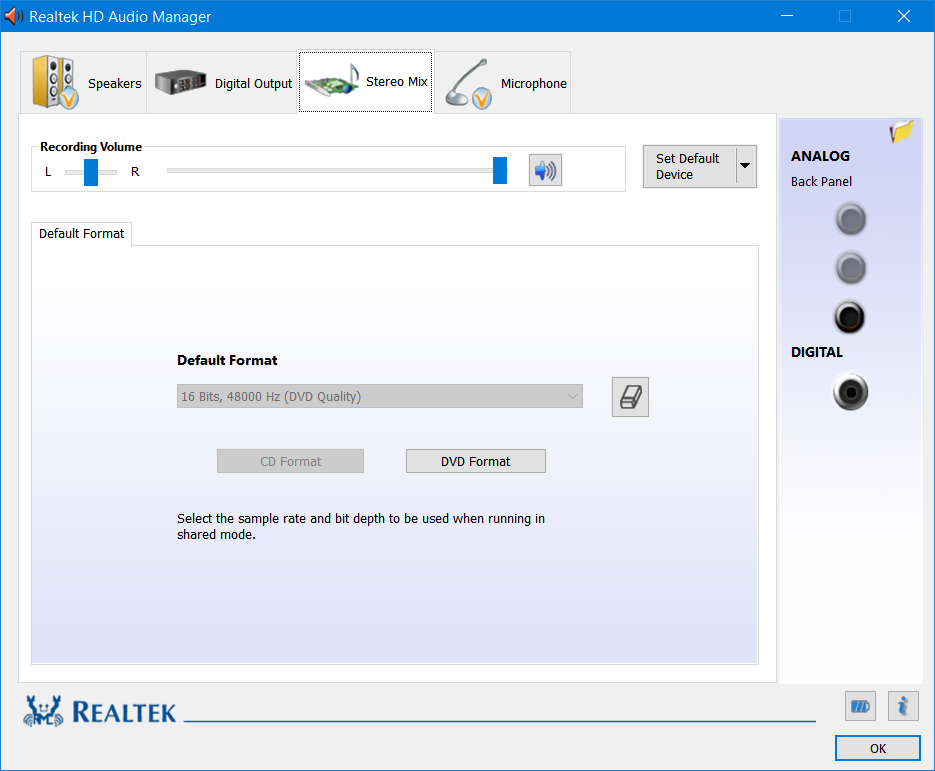Click the black analog back panel jack

(849, 317)
